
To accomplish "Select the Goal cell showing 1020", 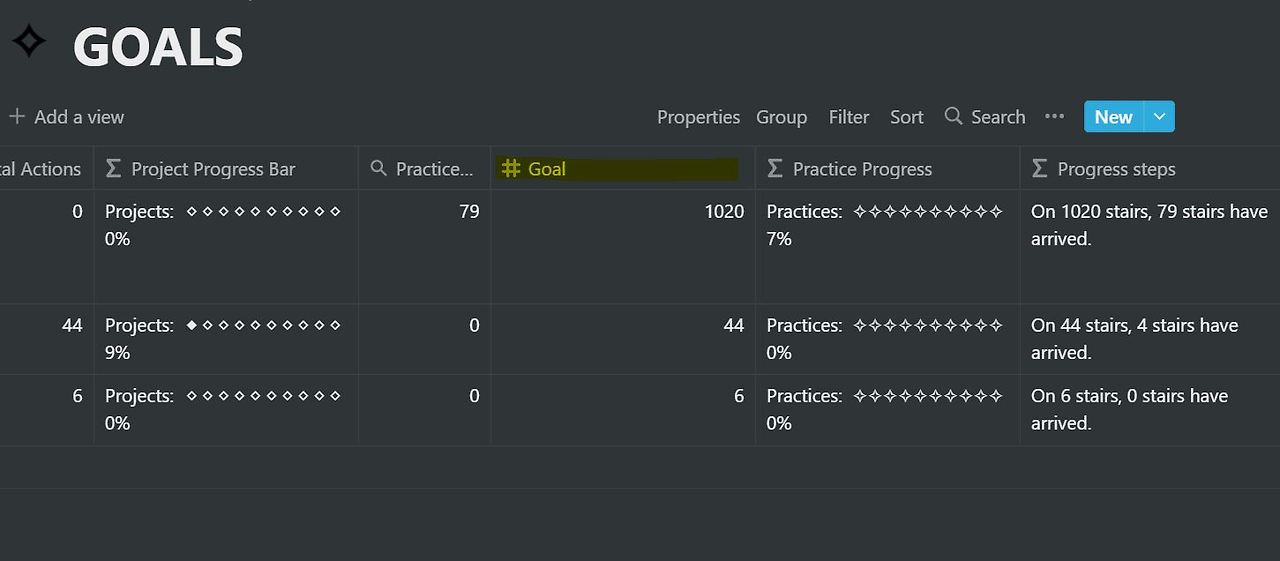I will (x=622, y=246).
